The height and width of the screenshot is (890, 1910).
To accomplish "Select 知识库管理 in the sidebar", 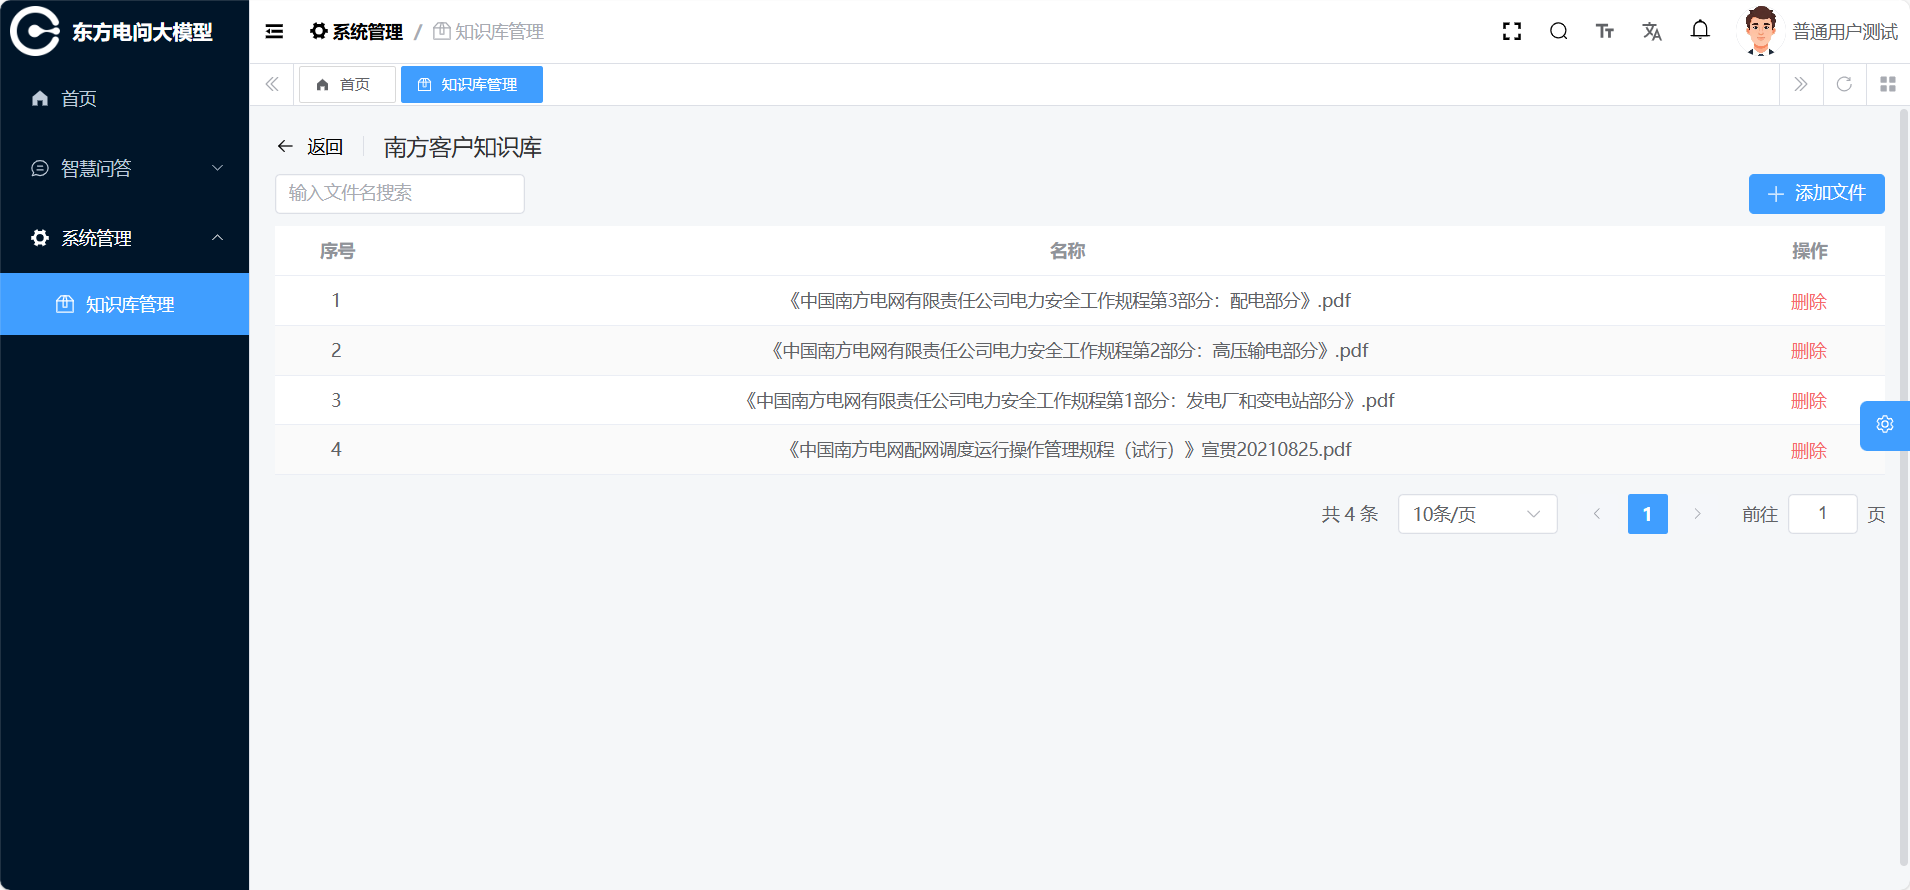I will coord(129,305).
